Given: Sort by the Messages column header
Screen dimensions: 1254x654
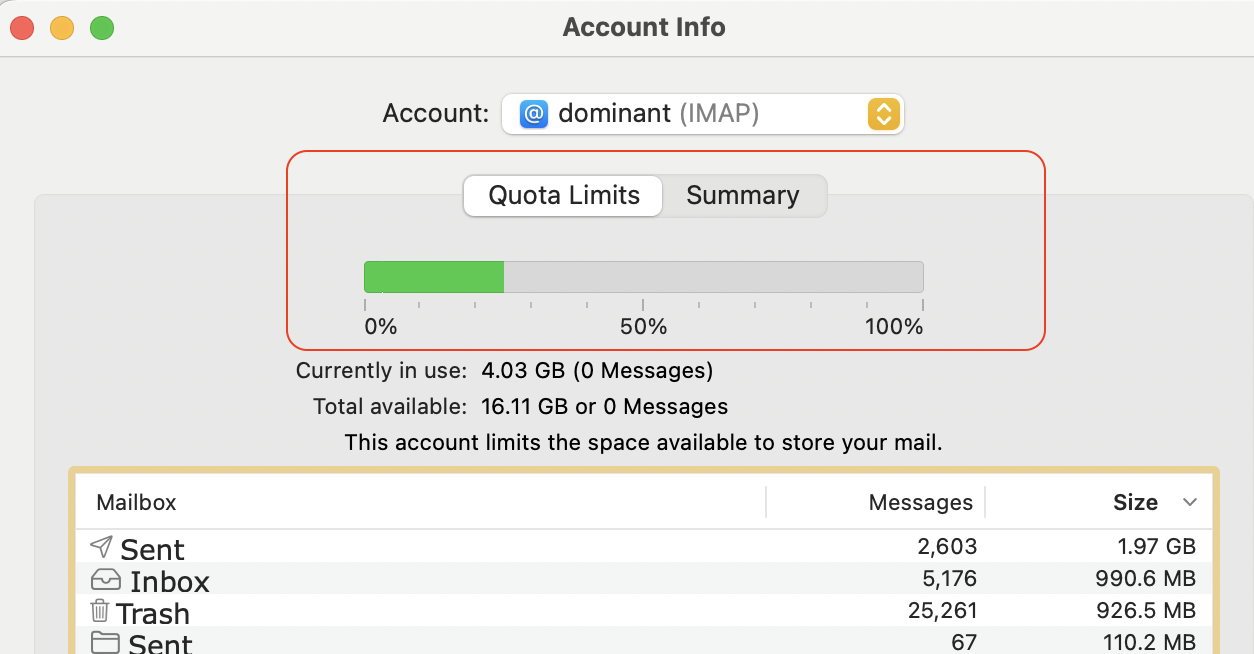Looking at the screenshot, I should 920,502.
